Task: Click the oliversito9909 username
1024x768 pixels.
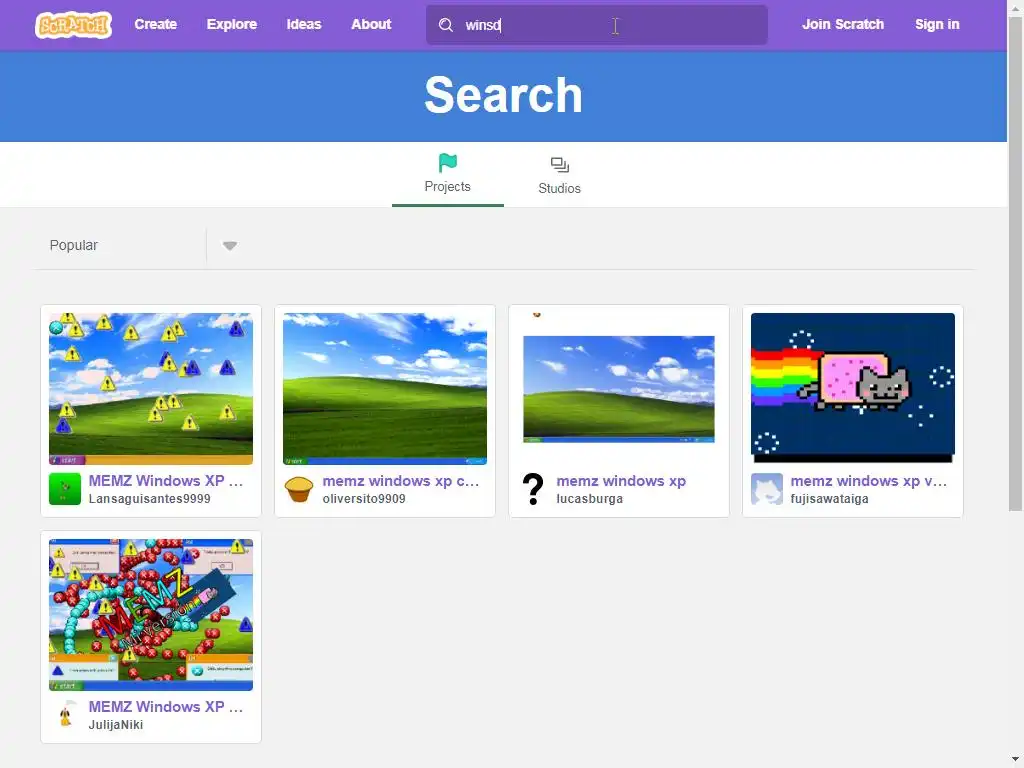Action: coord(364,499)
